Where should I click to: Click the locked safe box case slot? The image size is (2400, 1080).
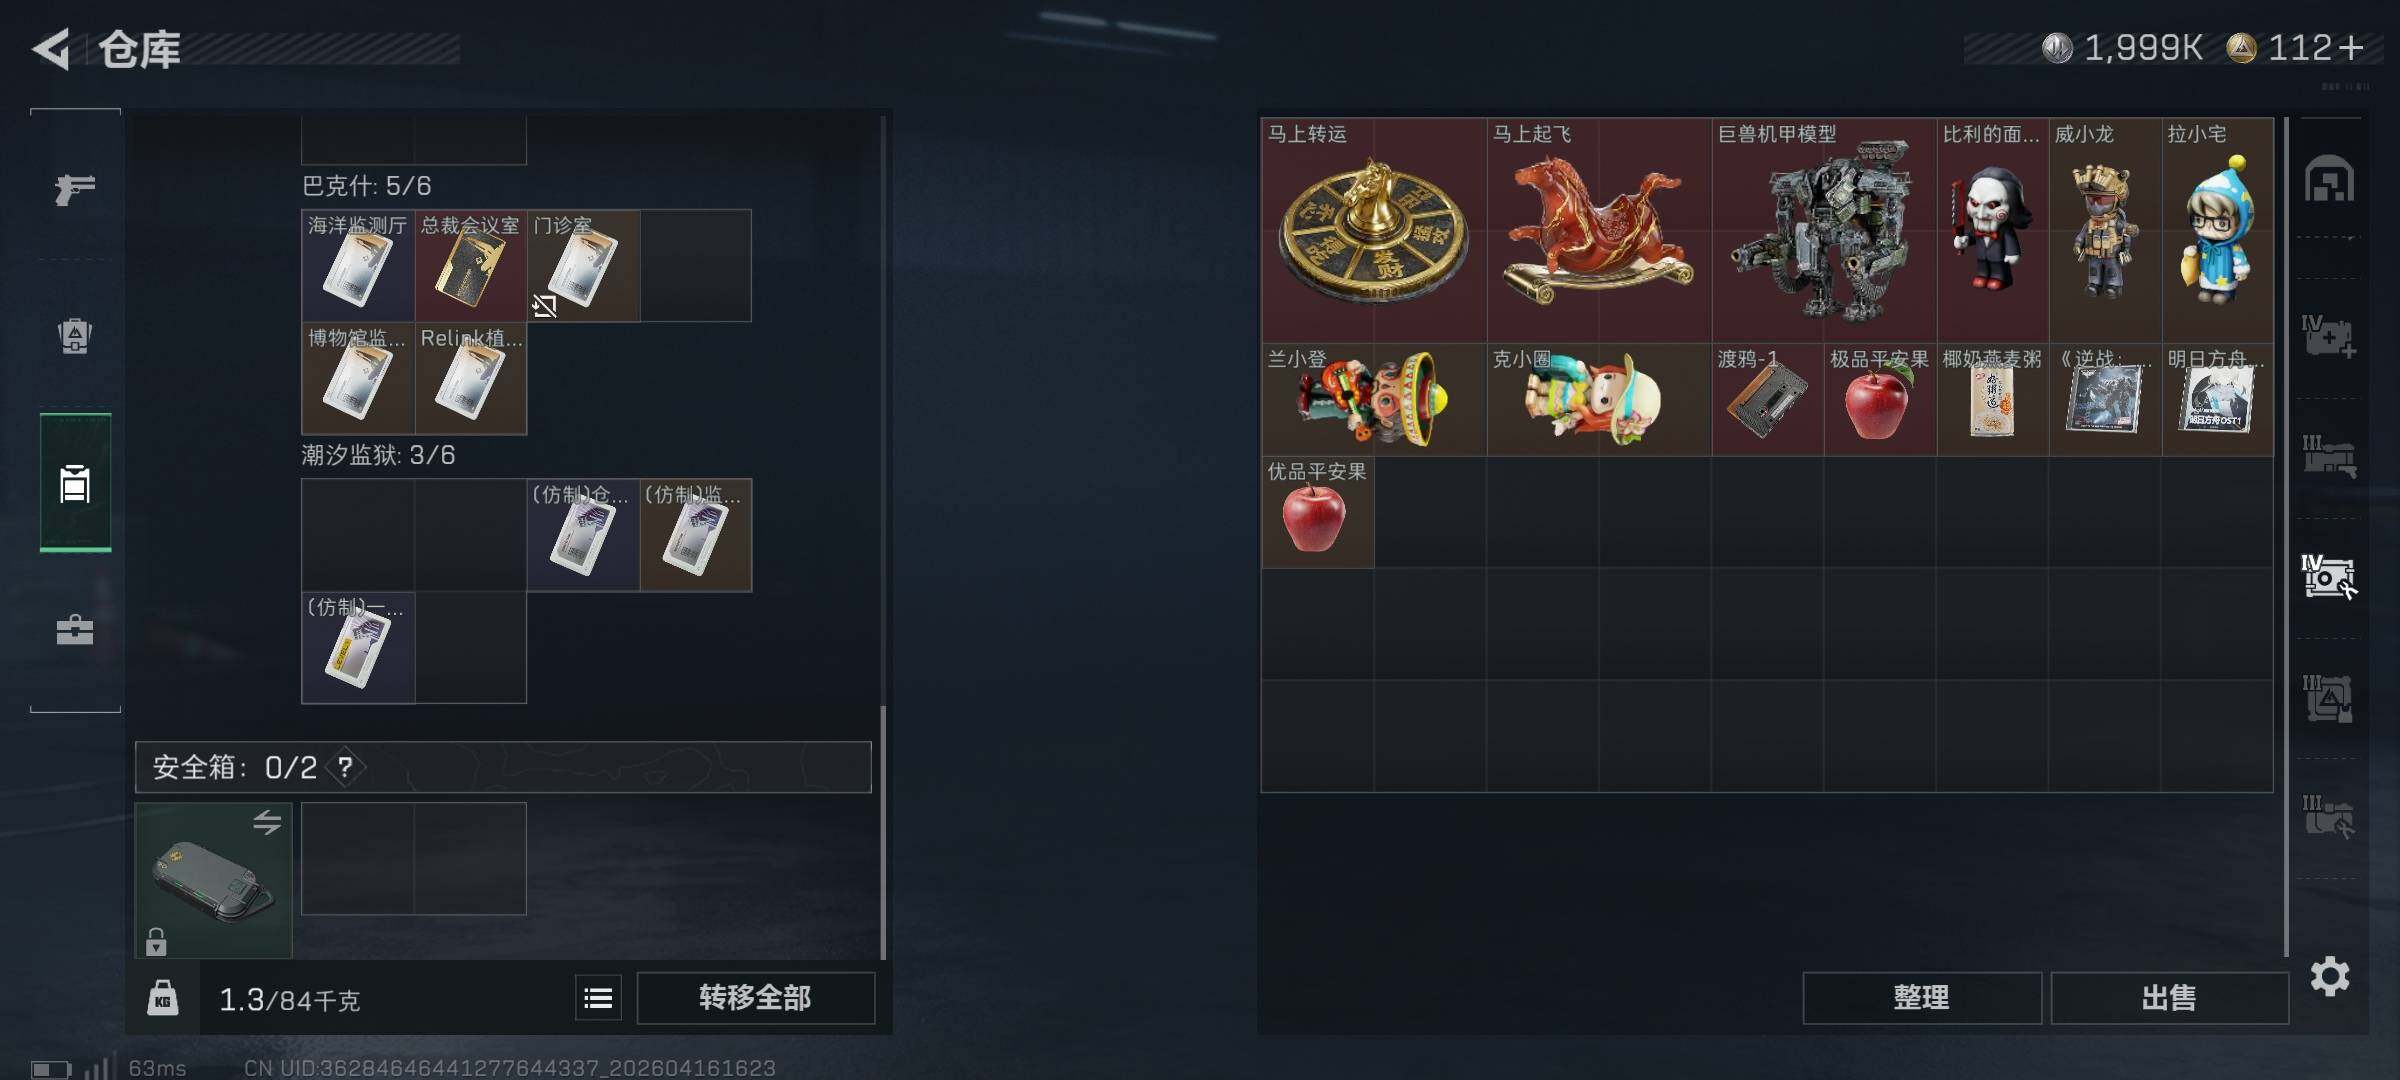tap(213, 880)
